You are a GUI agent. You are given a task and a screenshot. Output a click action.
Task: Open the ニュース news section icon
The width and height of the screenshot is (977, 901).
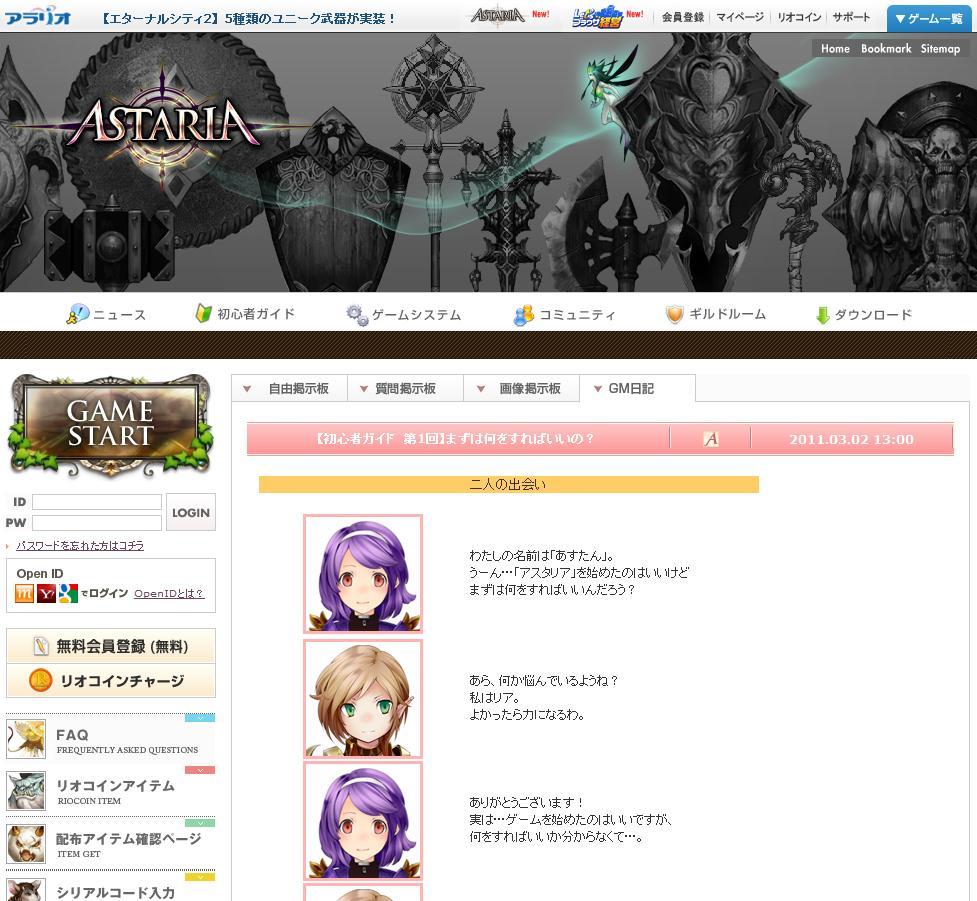click(78, 314)
